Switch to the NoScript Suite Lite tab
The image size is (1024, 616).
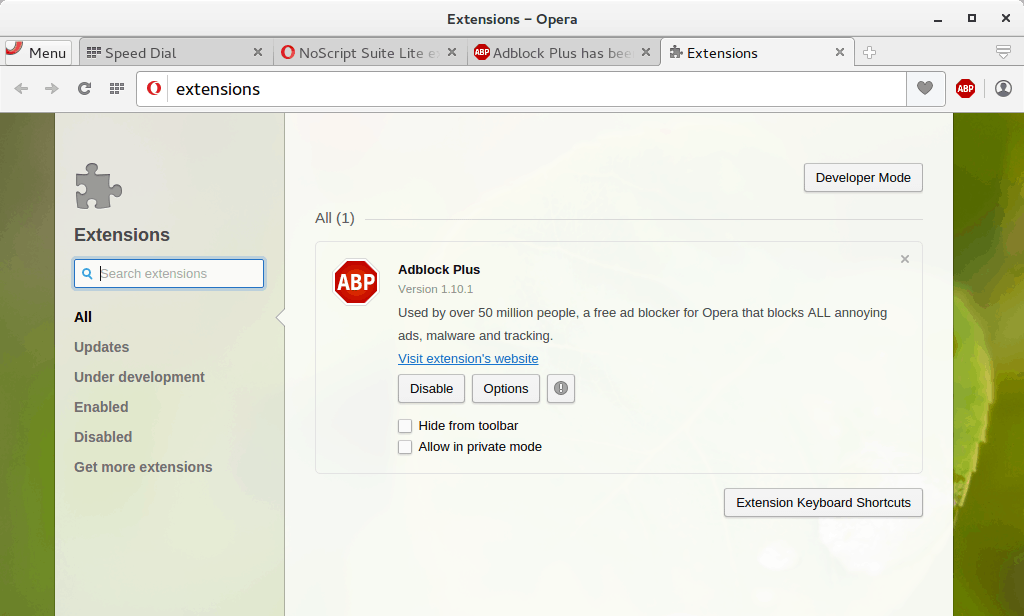point(369,52)
